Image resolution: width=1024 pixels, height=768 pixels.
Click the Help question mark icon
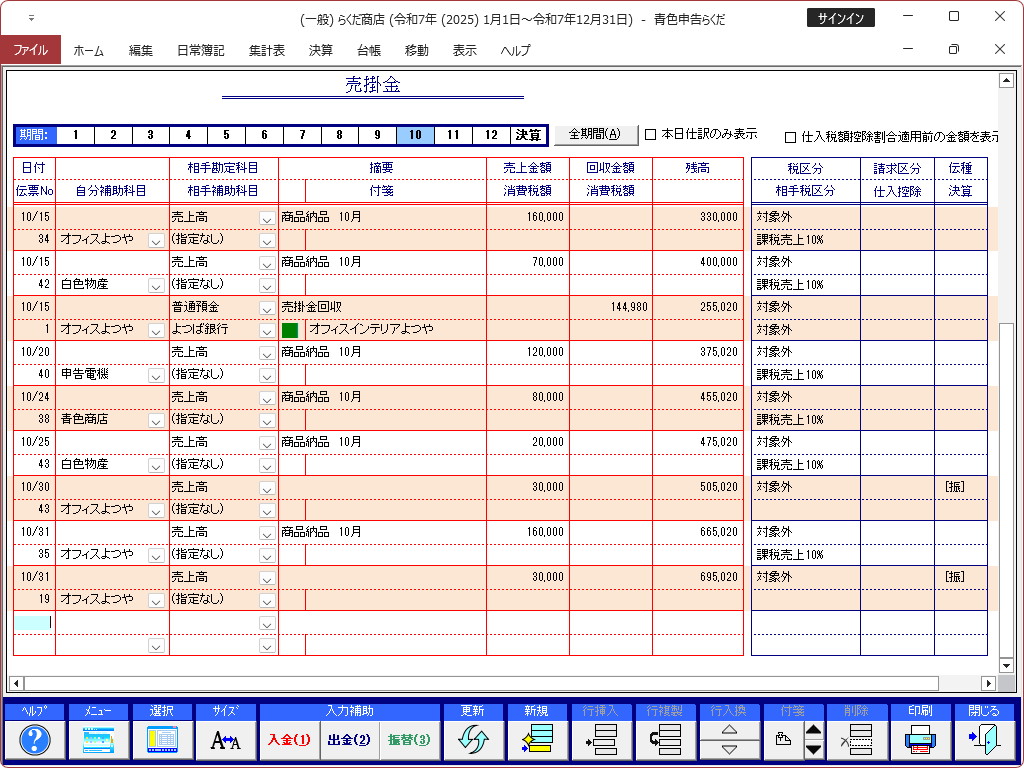coord(35,740)
